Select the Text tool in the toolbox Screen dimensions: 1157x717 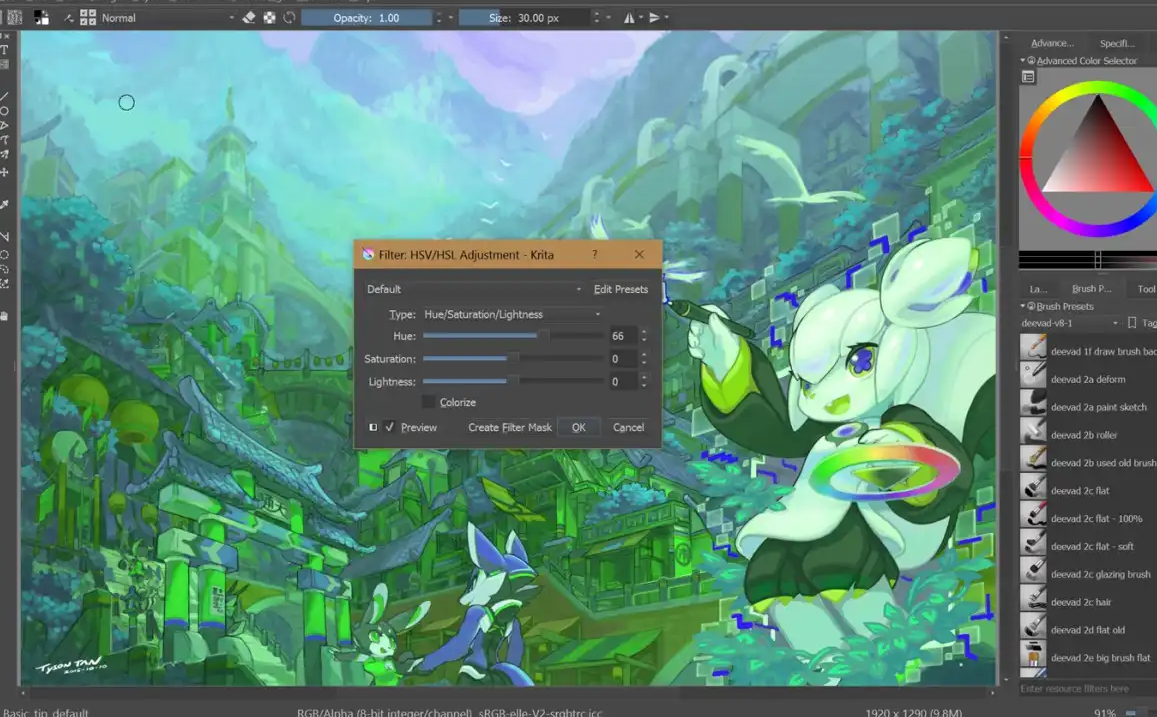coord(4,50)
